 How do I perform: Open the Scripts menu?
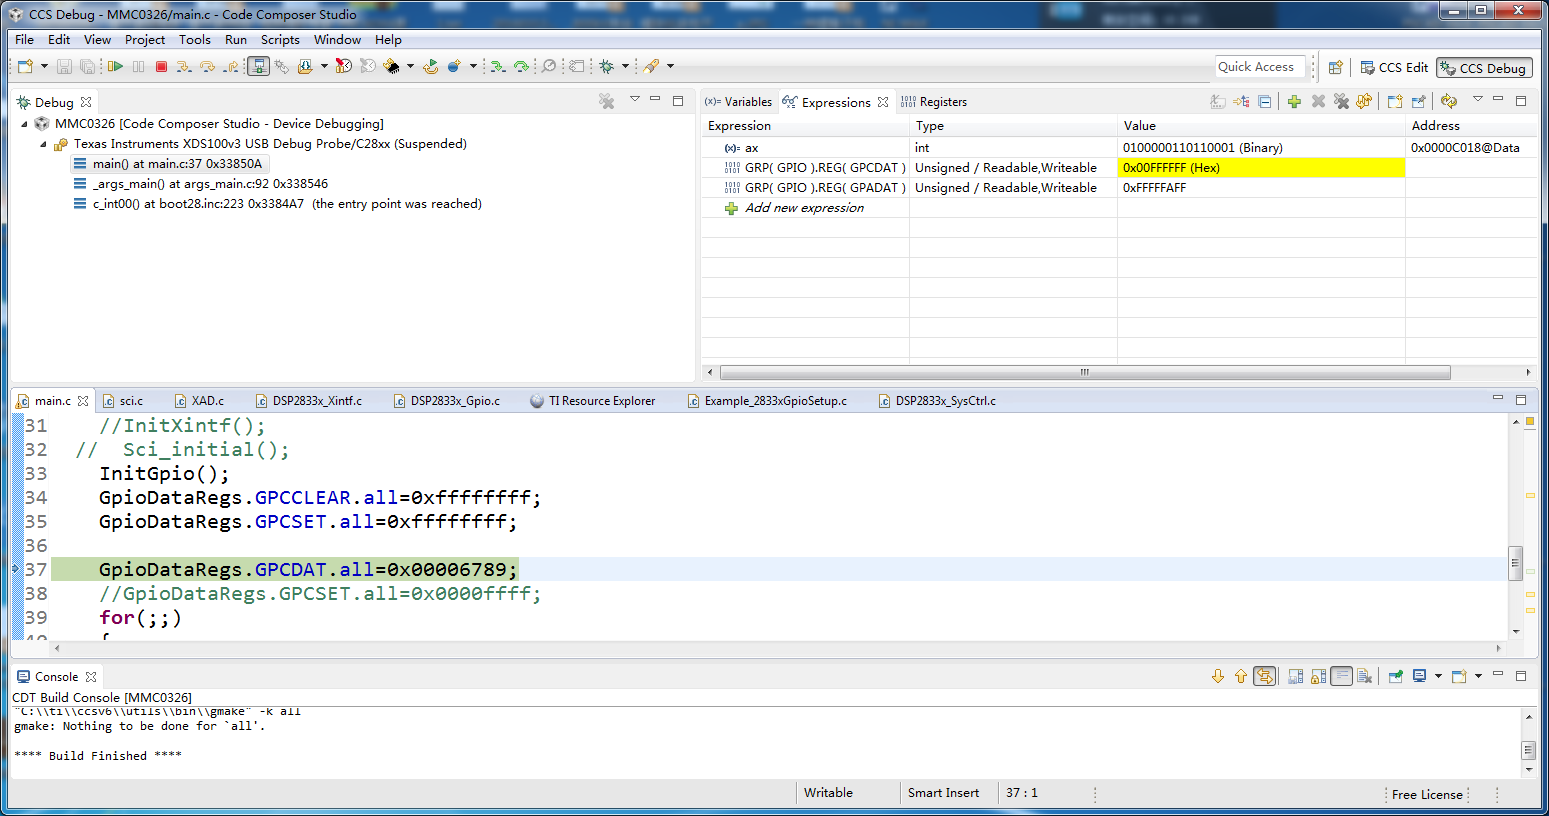point(280,40)
